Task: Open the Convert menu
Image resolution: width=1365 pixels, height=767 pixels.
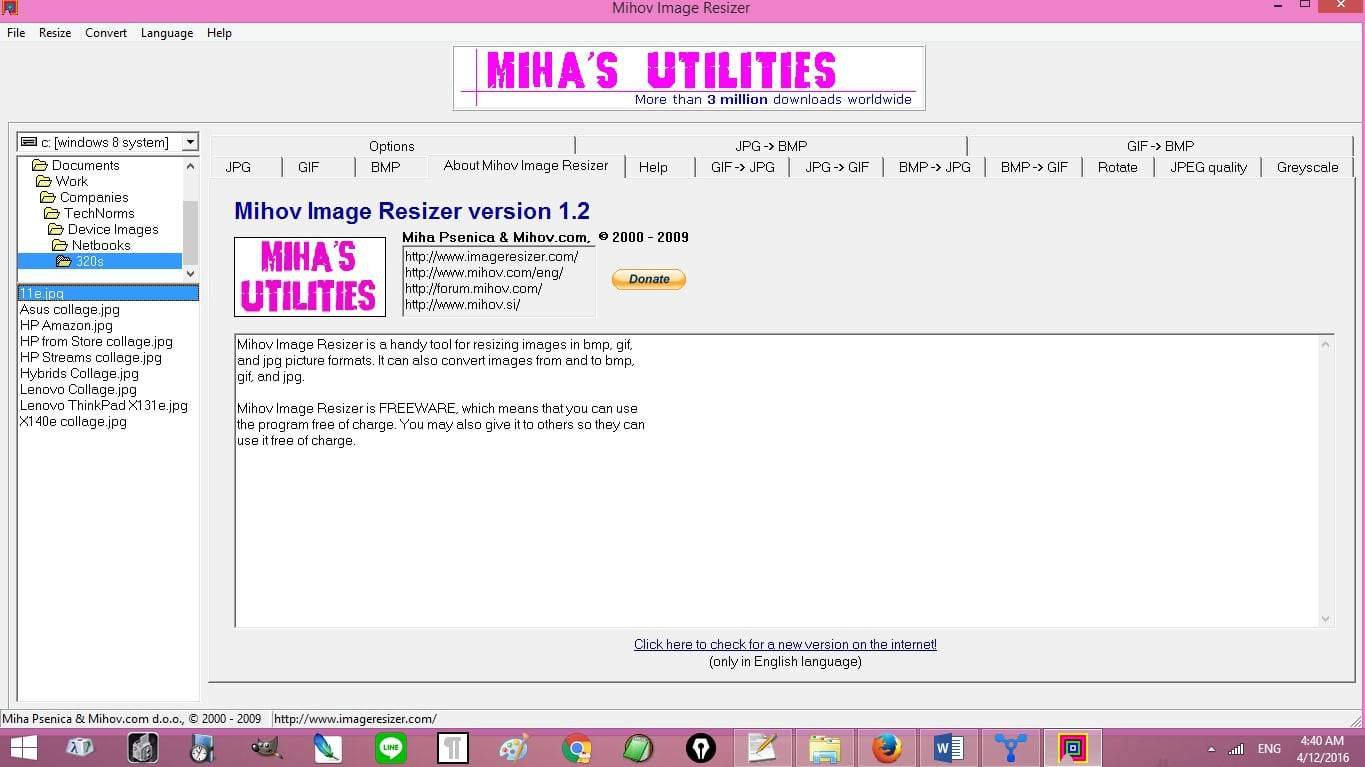Action: click(x=106, y=33)
